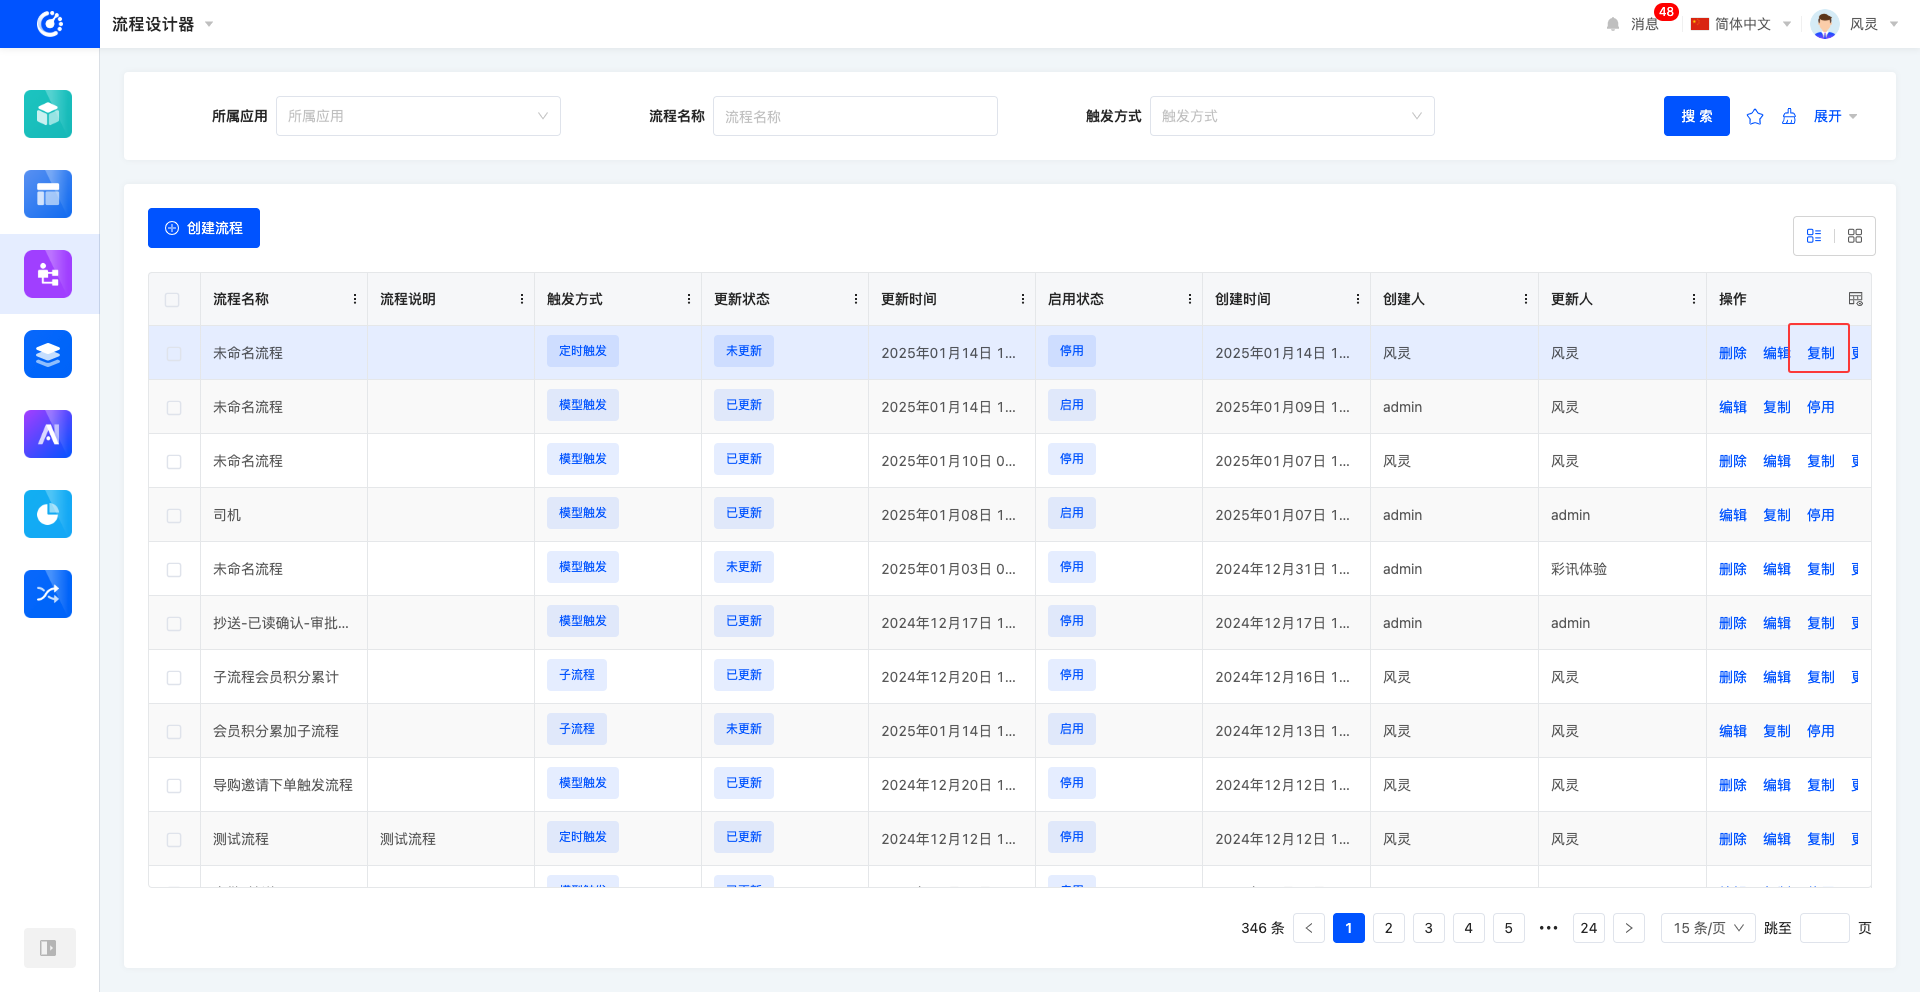This screenshot has width=1920, height=992.
Task: Switch to card view using grid icon
Action: click(1856, 236)
